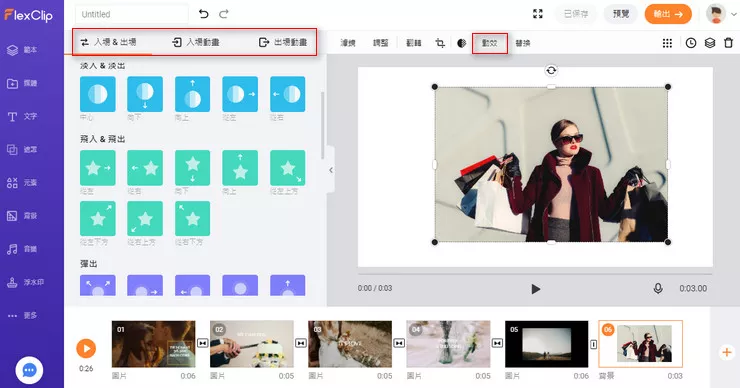740x388 pixels.
Task: Redo the last action
Action: coord(224,14)
